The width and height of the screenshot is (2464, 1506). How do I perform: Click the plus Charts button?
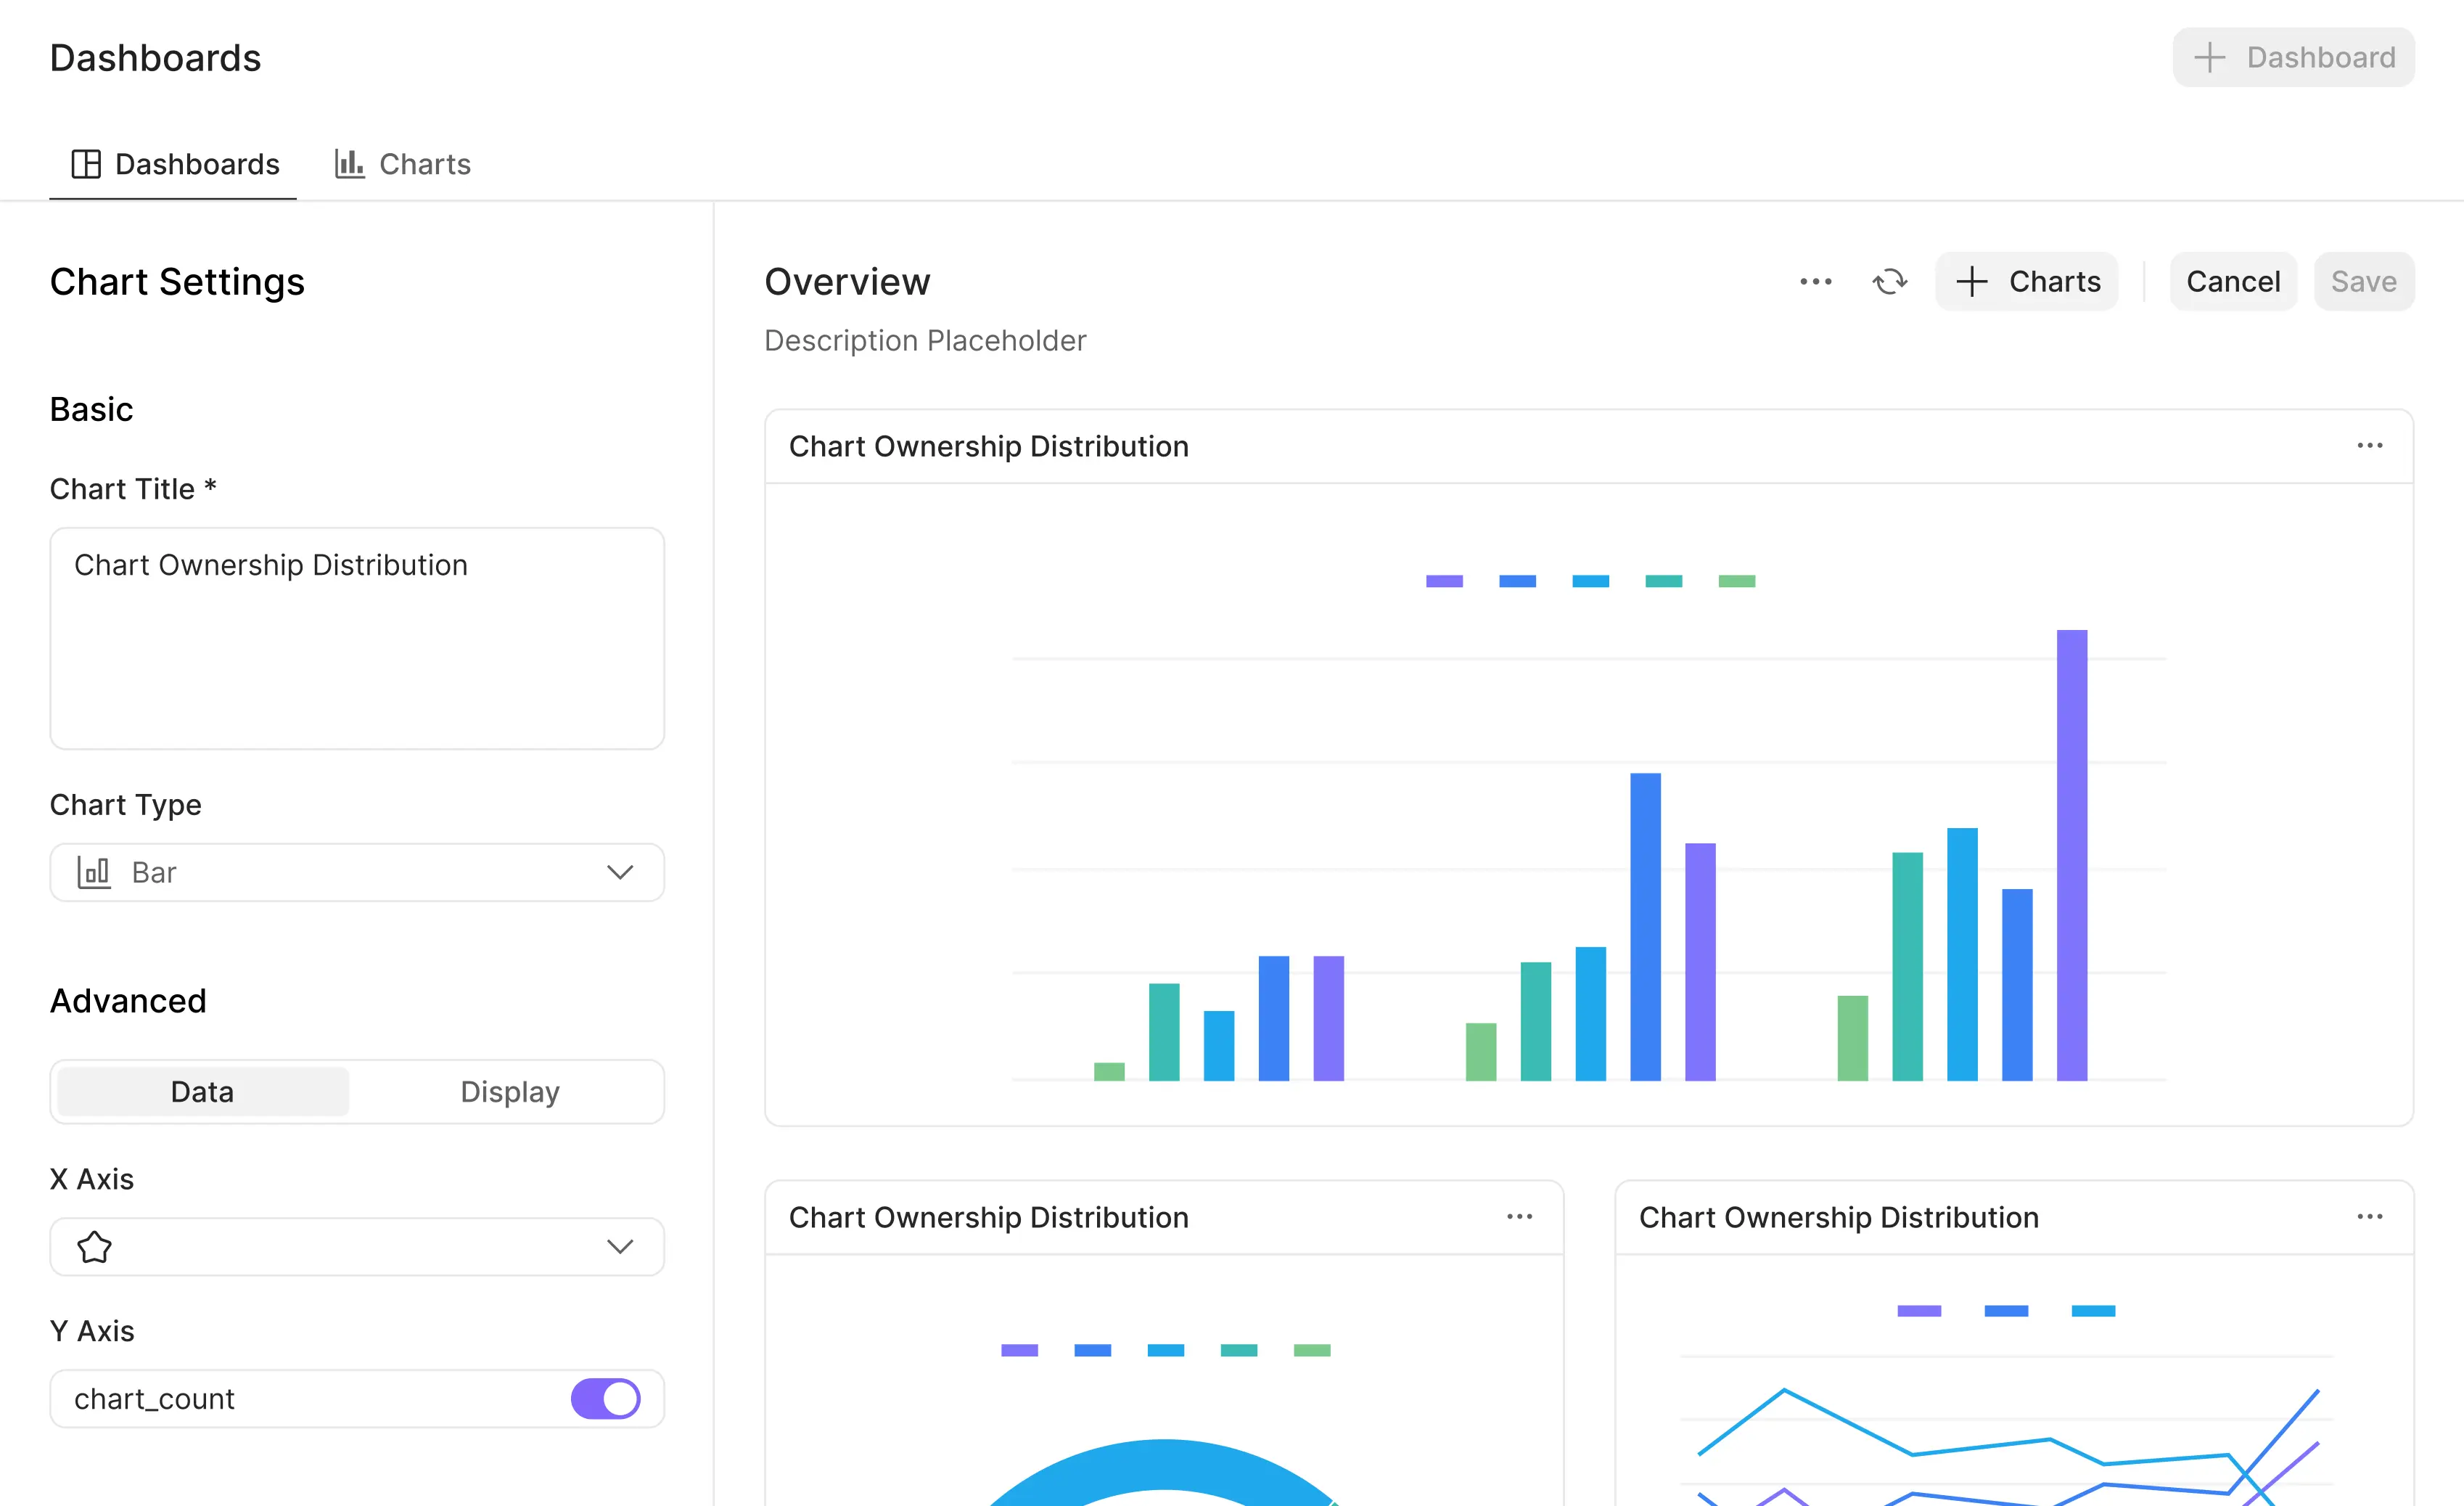[2026, 282]
